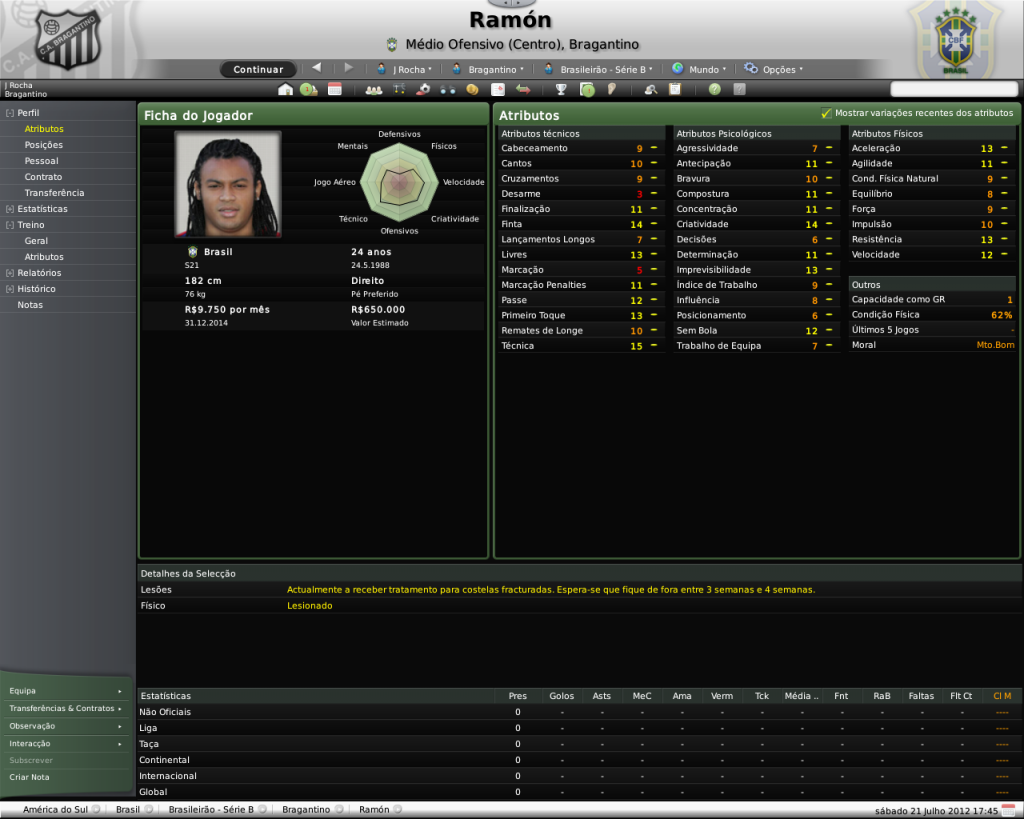Click the gold coin finances icon
The height and width of the screenshot is (819, 1024).
point(472,90)
